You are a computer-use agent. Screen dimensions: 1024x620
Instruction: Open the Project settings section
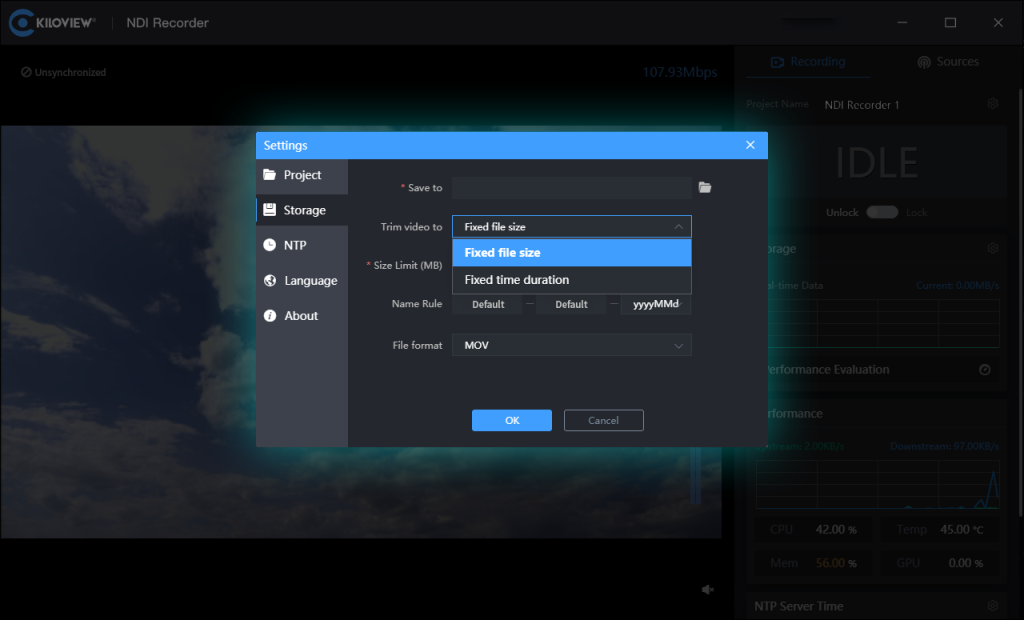click(302, 175)
